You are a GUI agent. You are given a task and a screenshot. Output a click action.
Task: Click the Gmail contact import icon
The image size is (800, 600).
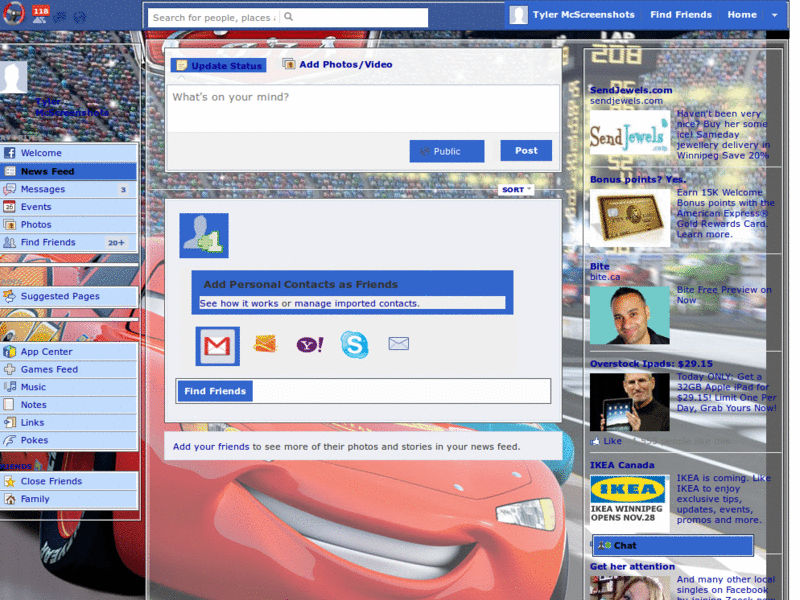(x=217, y=346)
